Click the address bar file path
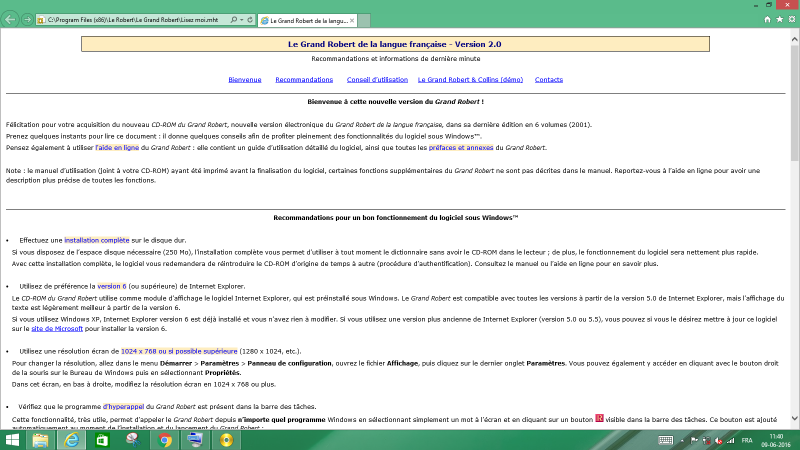Image resolution: width=800 pixels, height=450 pixels. pos(133,20)
